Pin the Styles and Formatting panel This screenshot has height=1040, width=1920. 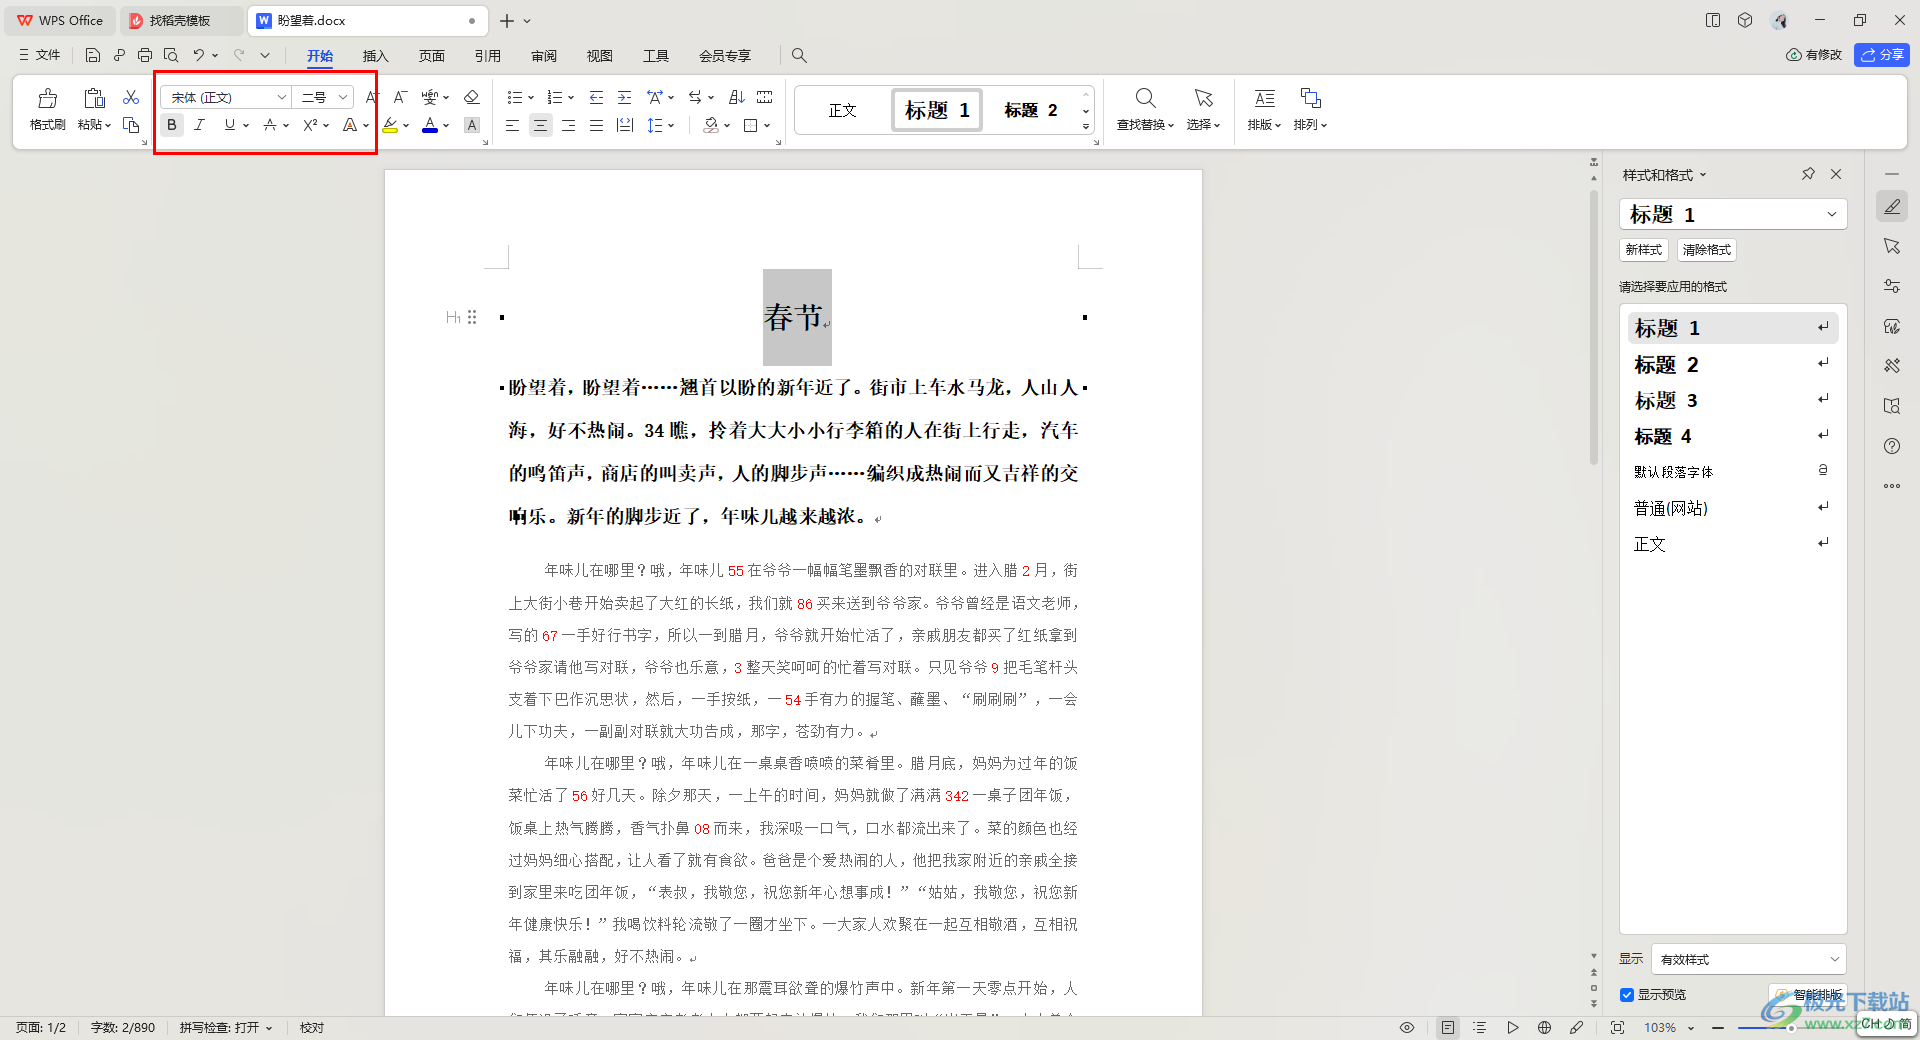point(1808,174)
